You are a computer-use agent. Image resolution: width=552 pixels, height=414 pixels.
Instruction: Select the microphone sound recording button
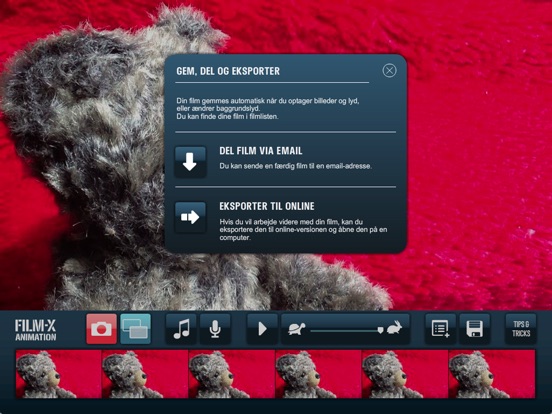pyautogui.click(x=215, y=329)
